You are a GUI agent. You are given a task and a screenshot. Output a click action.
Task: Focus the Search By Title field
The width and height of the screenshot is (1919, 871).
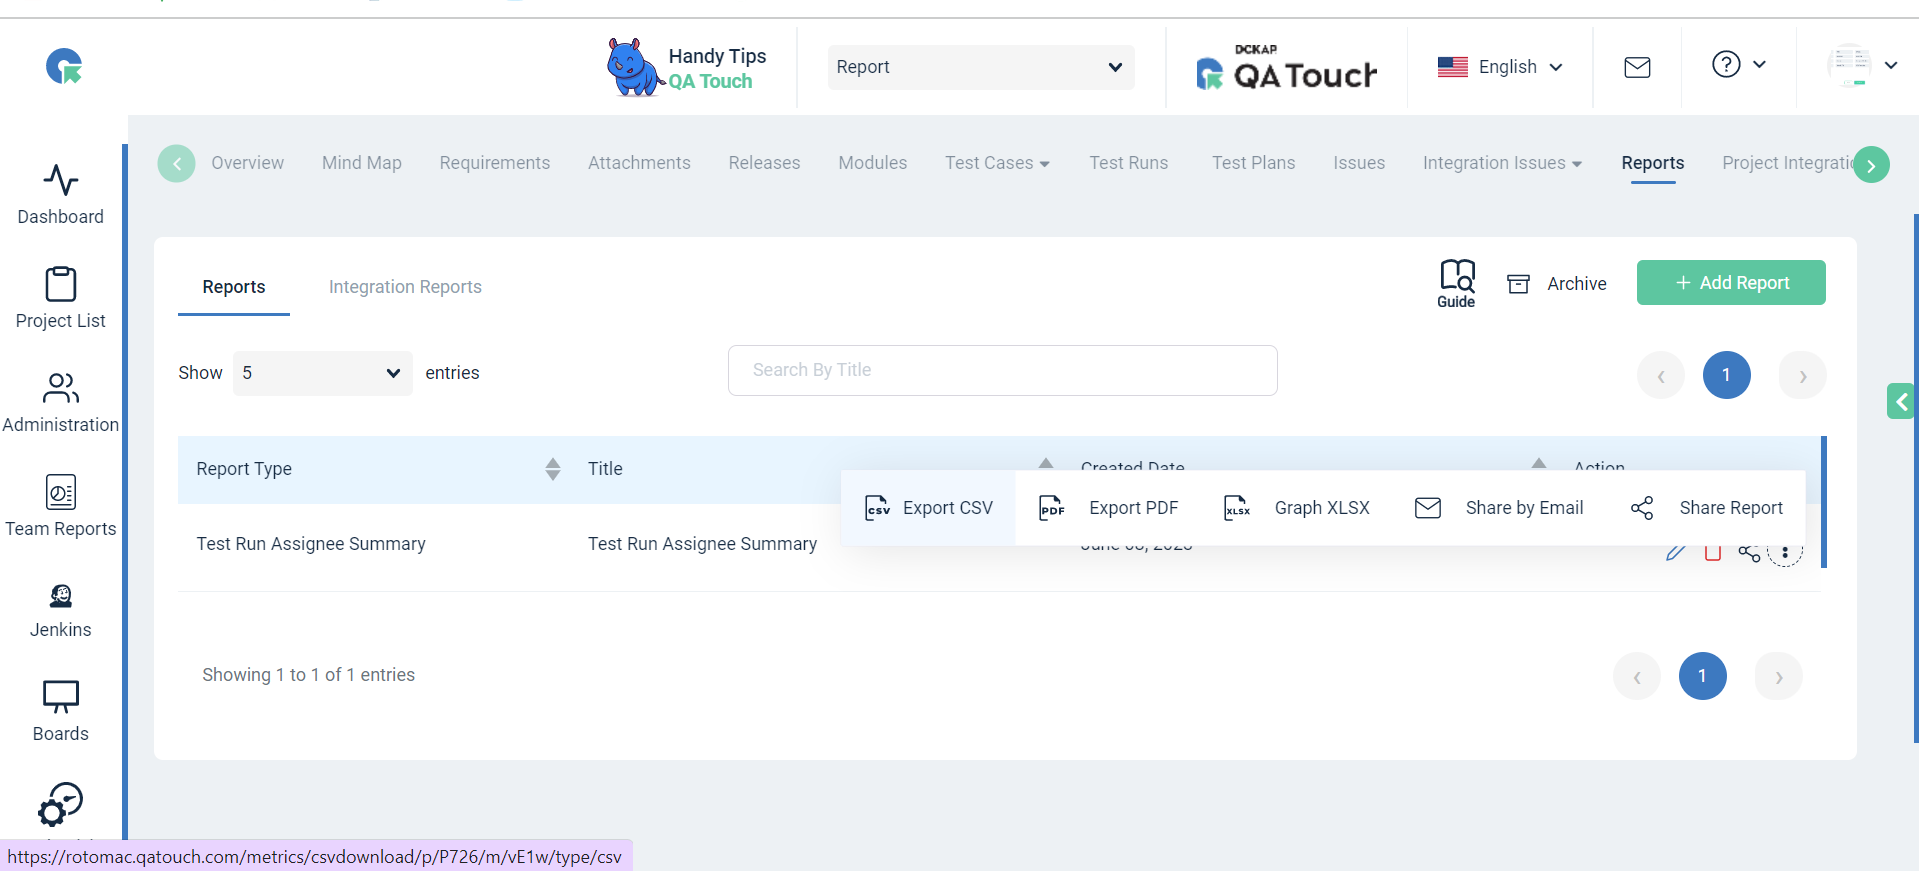(1002, 370)
